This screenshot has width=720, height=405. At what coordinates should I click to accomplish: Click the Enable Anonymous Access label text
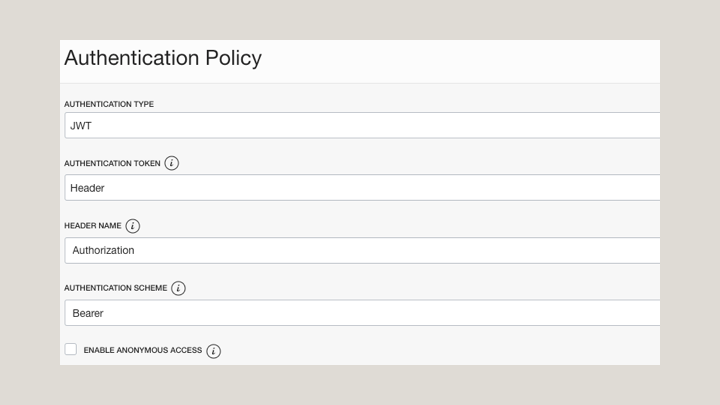(x=142, y=351)
